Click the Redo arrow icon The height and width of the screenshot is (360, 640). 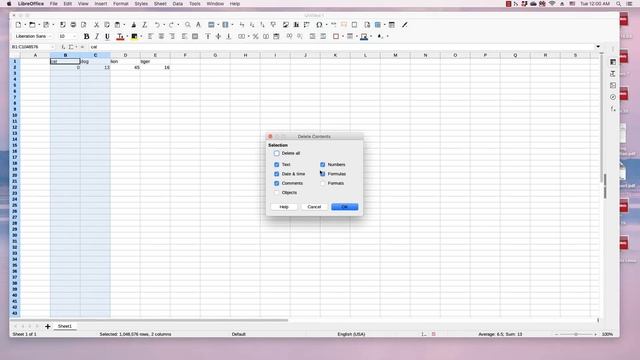171,25
